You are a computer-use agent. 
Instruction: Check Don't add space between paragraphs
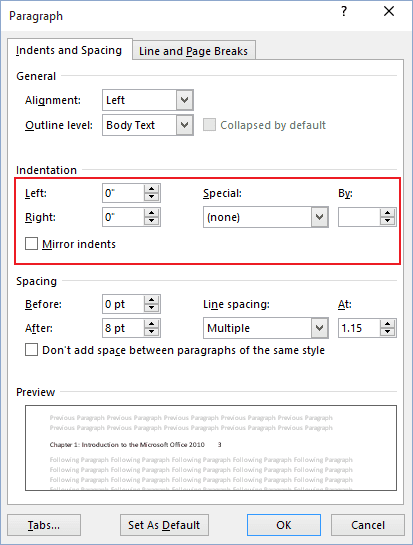[31, 350]
